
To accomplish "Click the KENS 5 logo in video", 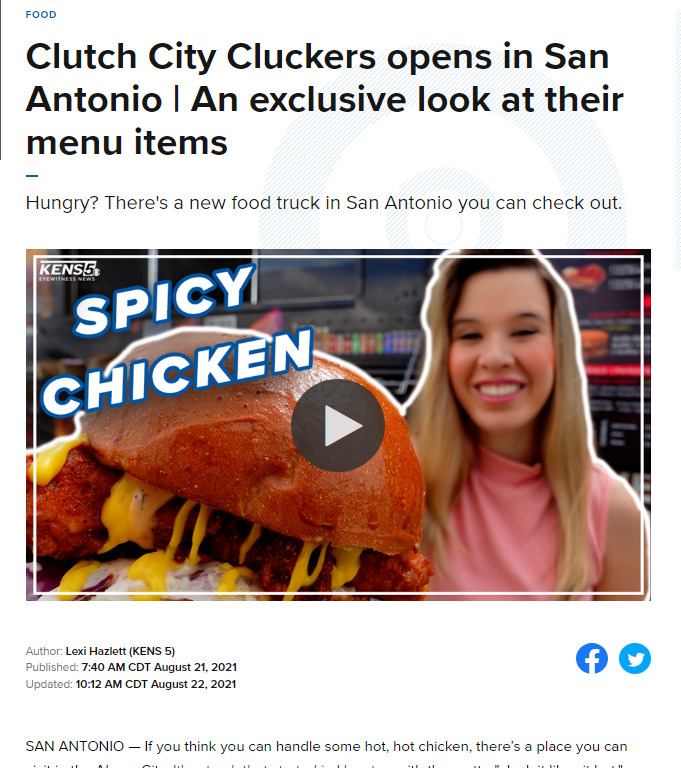I will click(x=69, y=271).
